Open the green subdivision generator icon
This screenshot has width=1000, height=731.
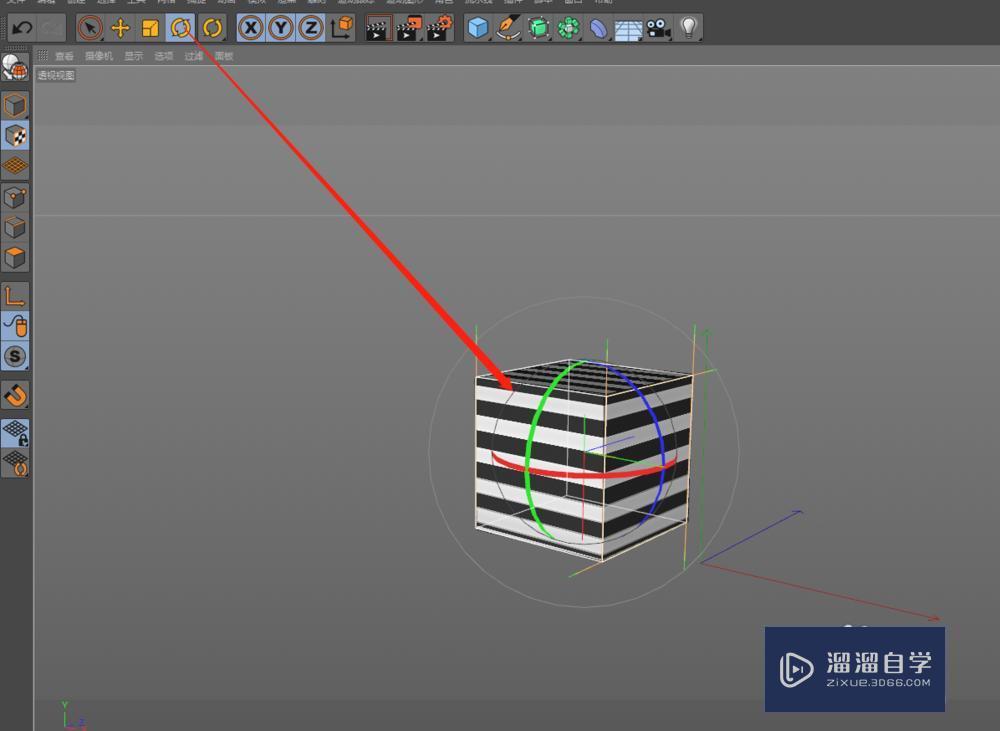(539, 28)
